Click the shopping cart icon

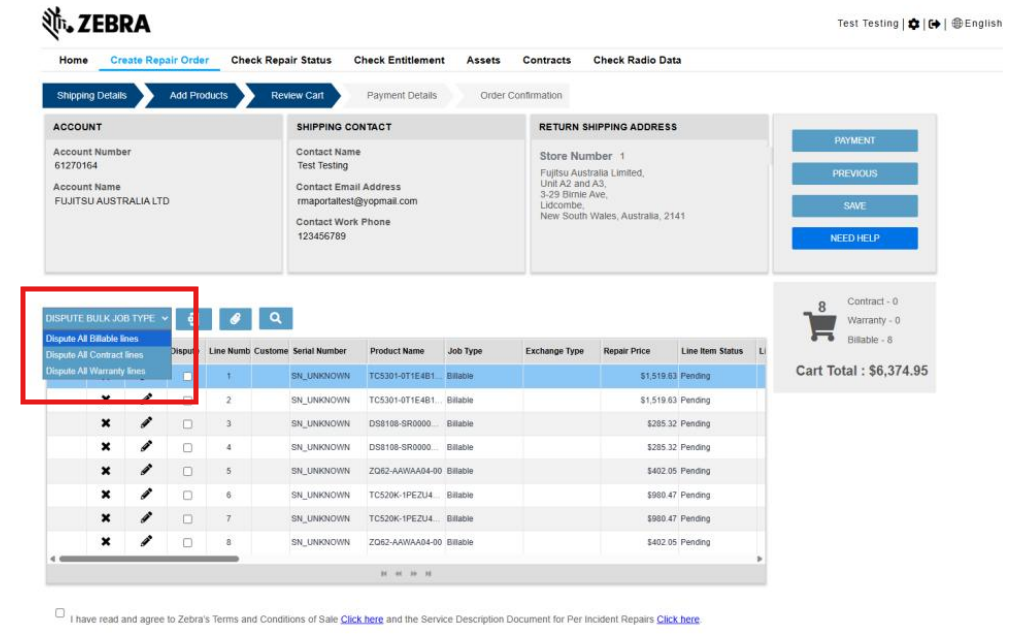click(x=820, y=325)
